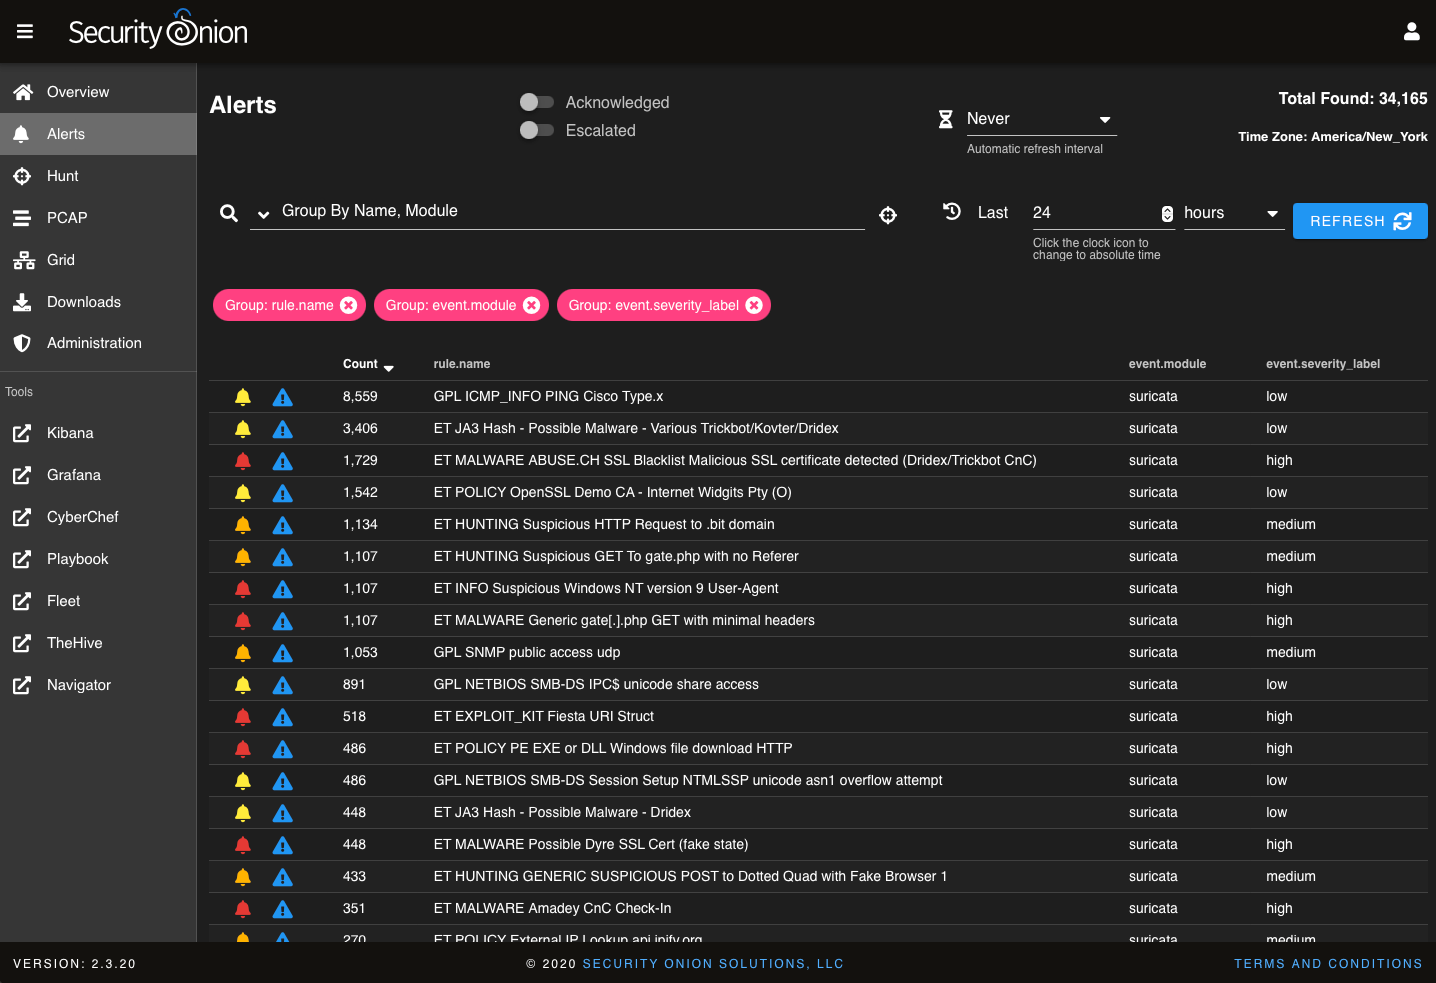Expand the query options chevron
1436x983 pixels.
[x=263, y=214]
